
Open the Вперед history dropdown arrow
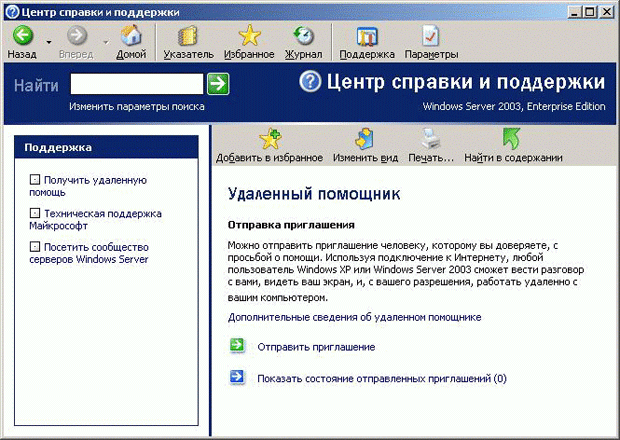click(106, 42)
